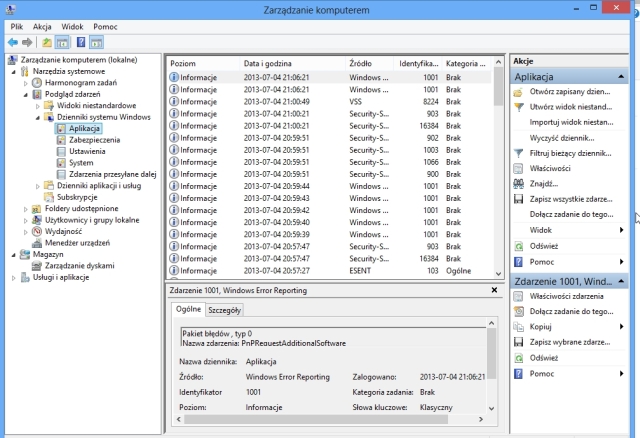The height and width of the screenshot is (438, 640).
Task: Click the blue Help icon in toolbar
Action: click(x=81, y=42)
